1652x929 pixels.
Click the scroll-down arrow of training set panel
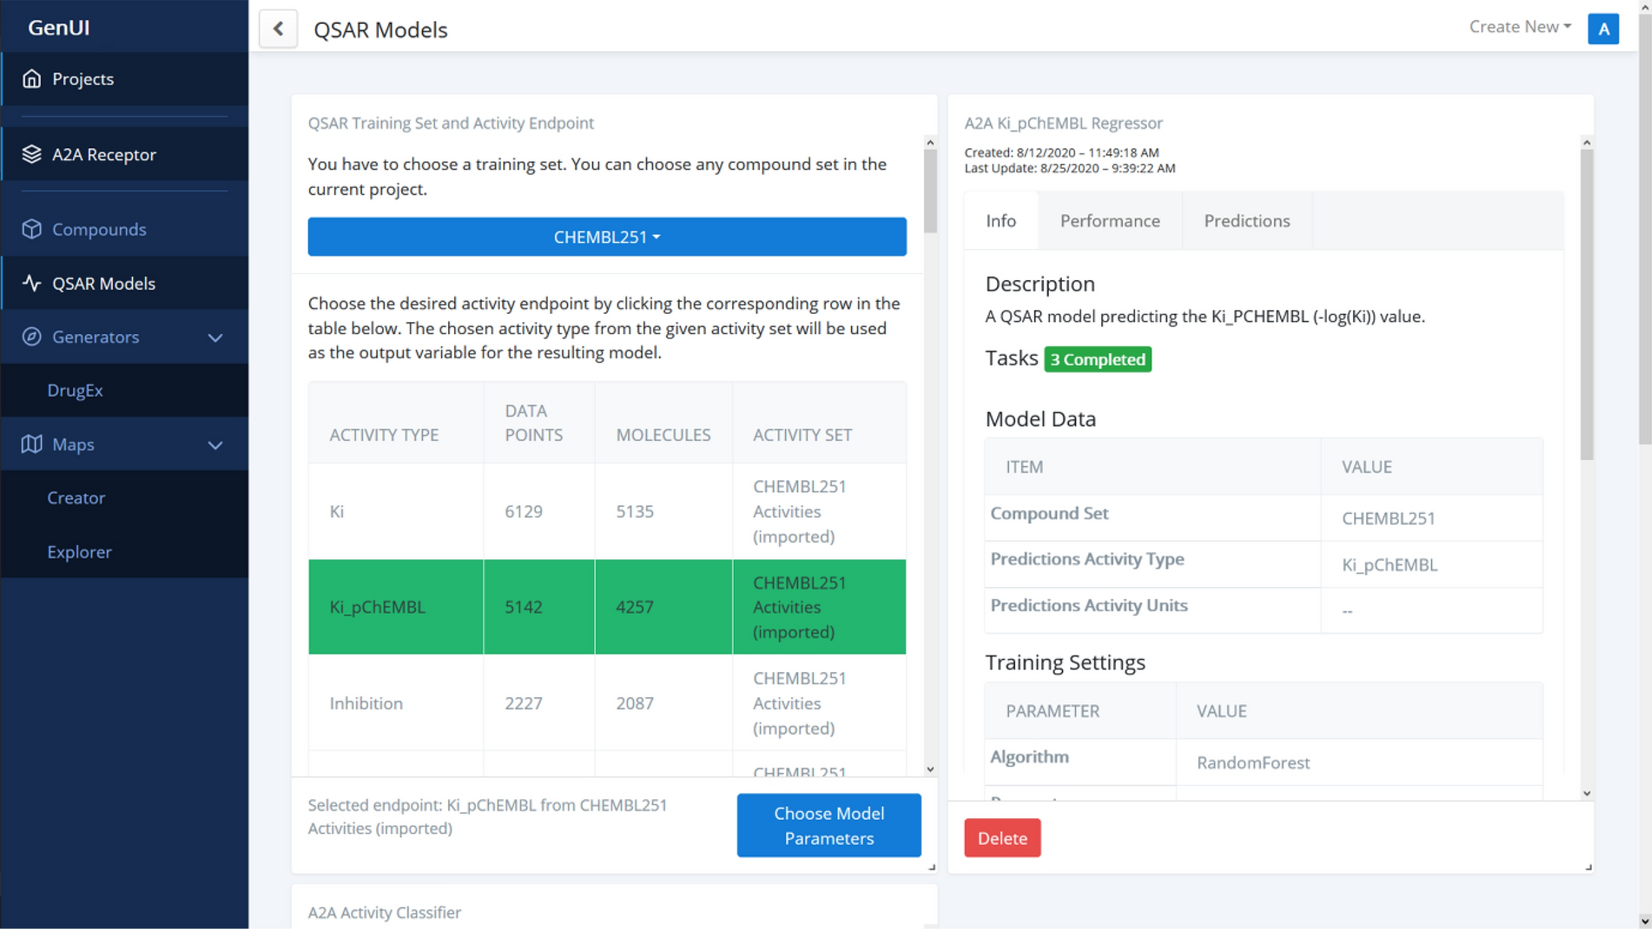point(930,769)
